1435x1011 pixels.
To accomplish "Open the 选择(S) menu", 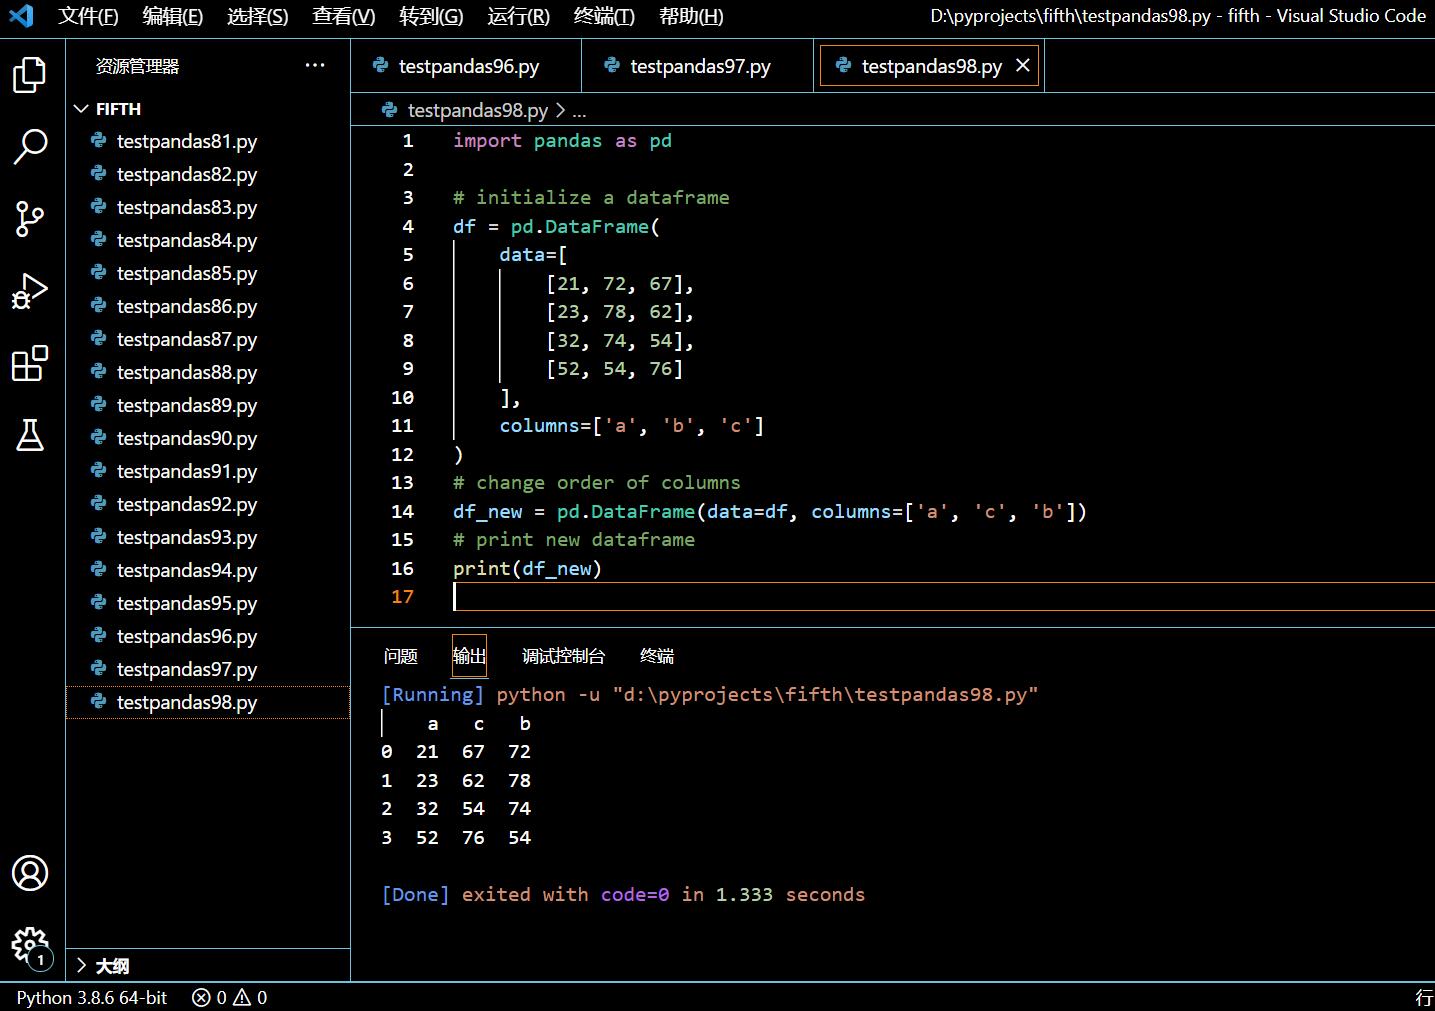I will (258, 16).
